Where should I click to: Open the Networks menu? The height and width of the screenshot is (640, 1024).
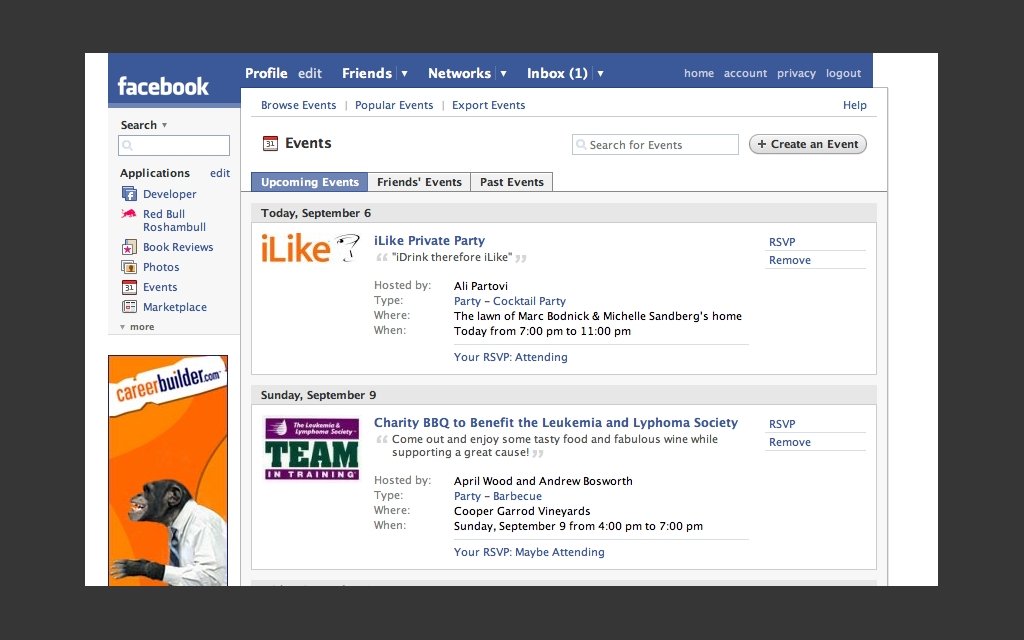pos(459,73)
